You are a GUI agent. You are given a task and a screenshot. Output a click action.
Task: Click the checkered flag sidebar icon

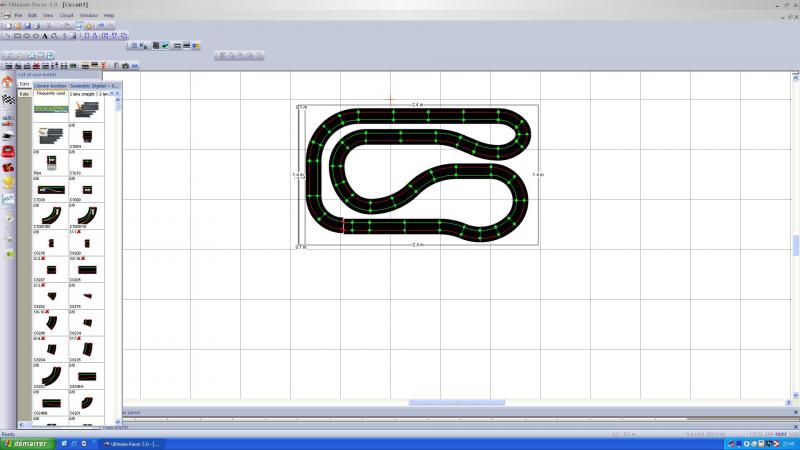pyautogui.click(x=8, y=99)
